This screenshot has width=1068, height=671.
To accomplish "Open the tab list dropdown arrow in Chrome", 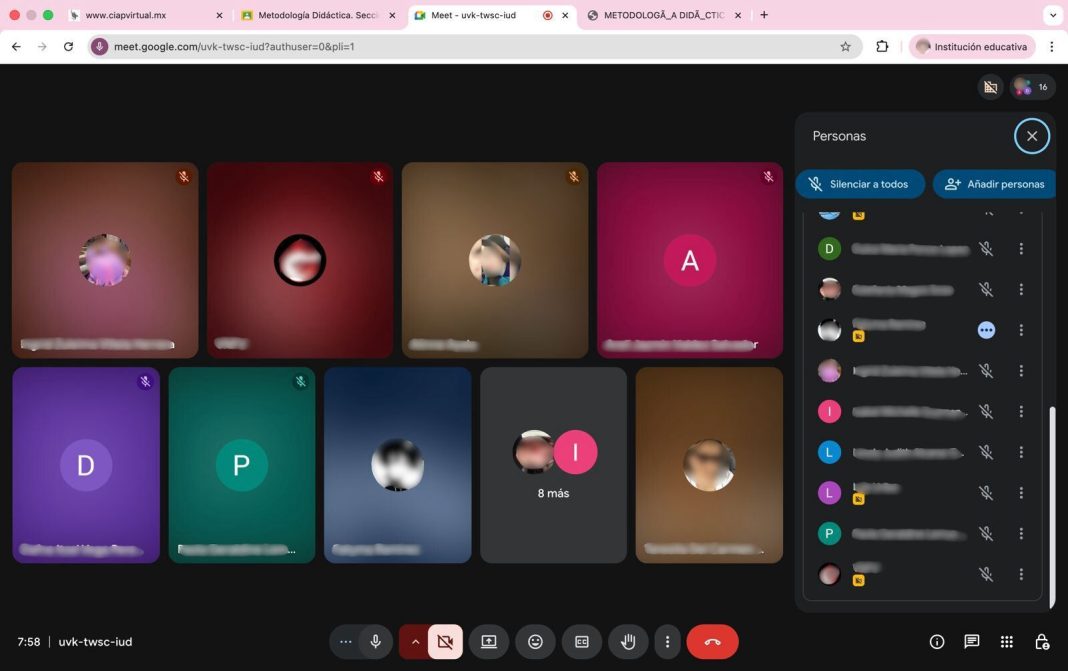I will pyautogui.click(x=1052, y=15).
